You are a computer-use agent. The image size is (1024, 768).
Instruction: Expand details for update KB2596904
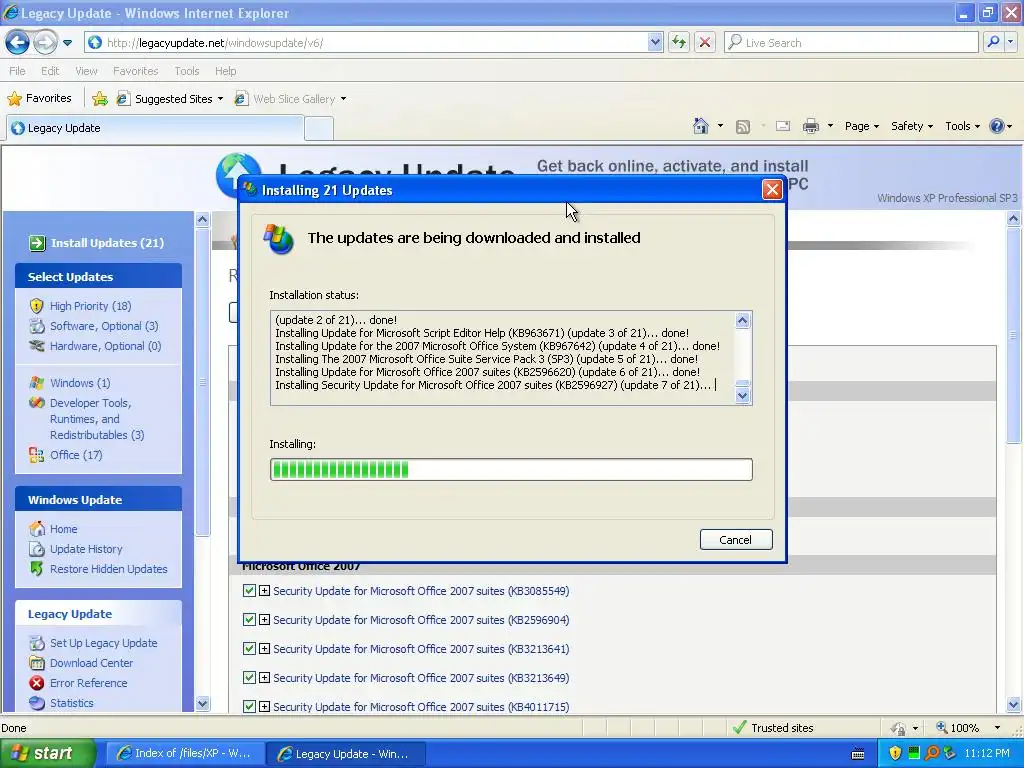(x=264, y=619)
